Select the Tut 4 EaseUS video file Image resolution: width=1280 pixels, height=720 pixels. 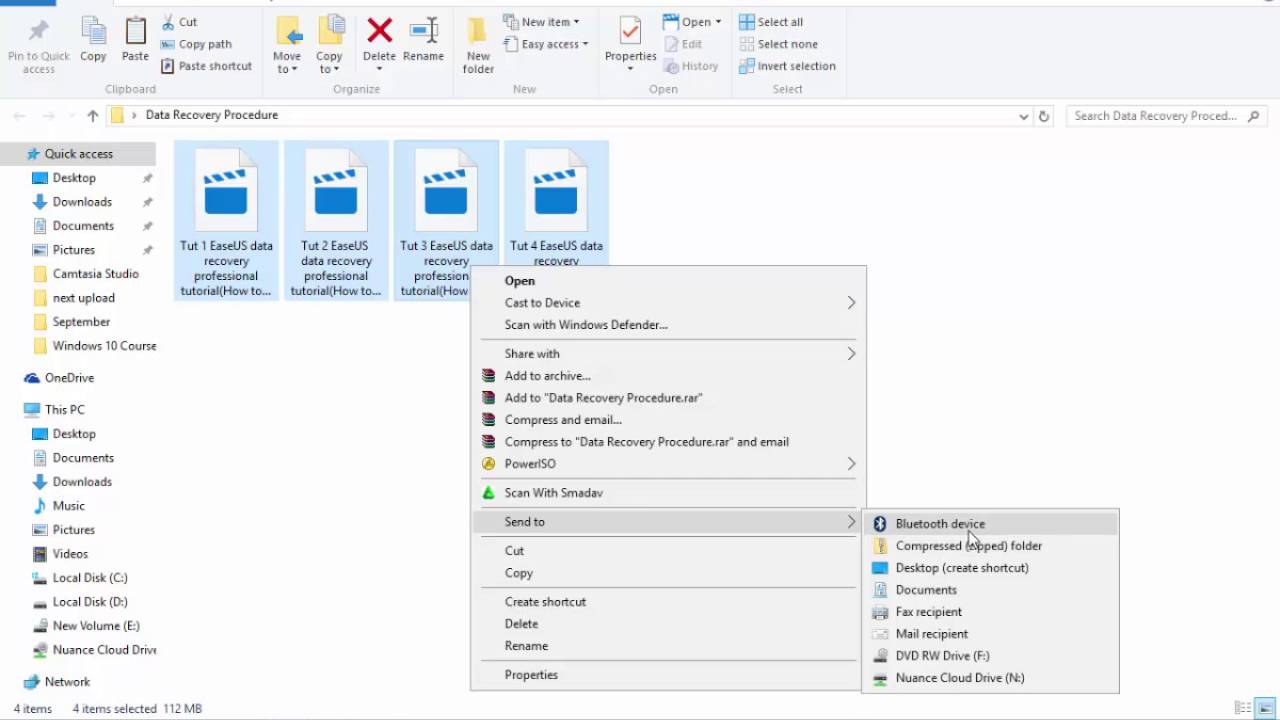556,205
